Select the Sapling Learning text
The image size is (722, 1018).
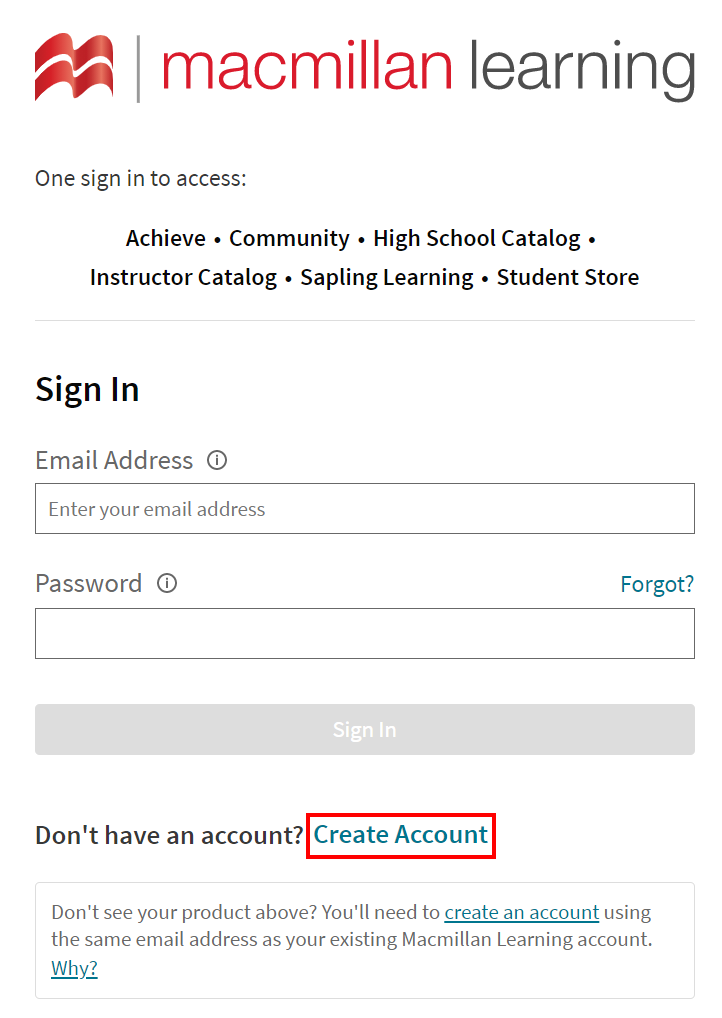387,278
